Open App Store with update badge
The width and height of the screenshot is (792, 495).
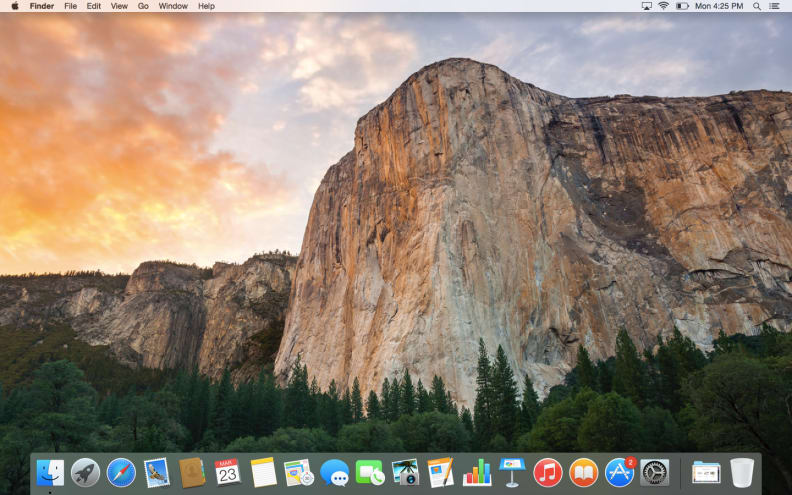620,473
